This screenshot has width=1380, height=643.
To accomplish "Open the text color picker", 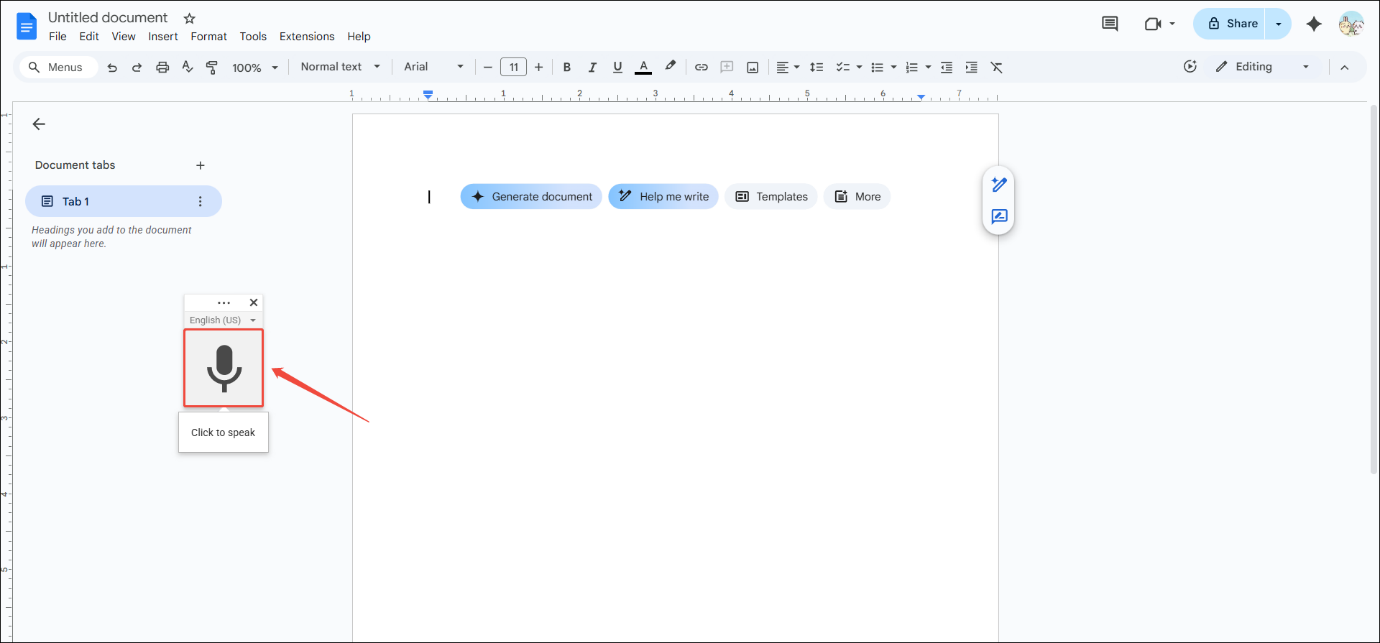I will point(643,66).
